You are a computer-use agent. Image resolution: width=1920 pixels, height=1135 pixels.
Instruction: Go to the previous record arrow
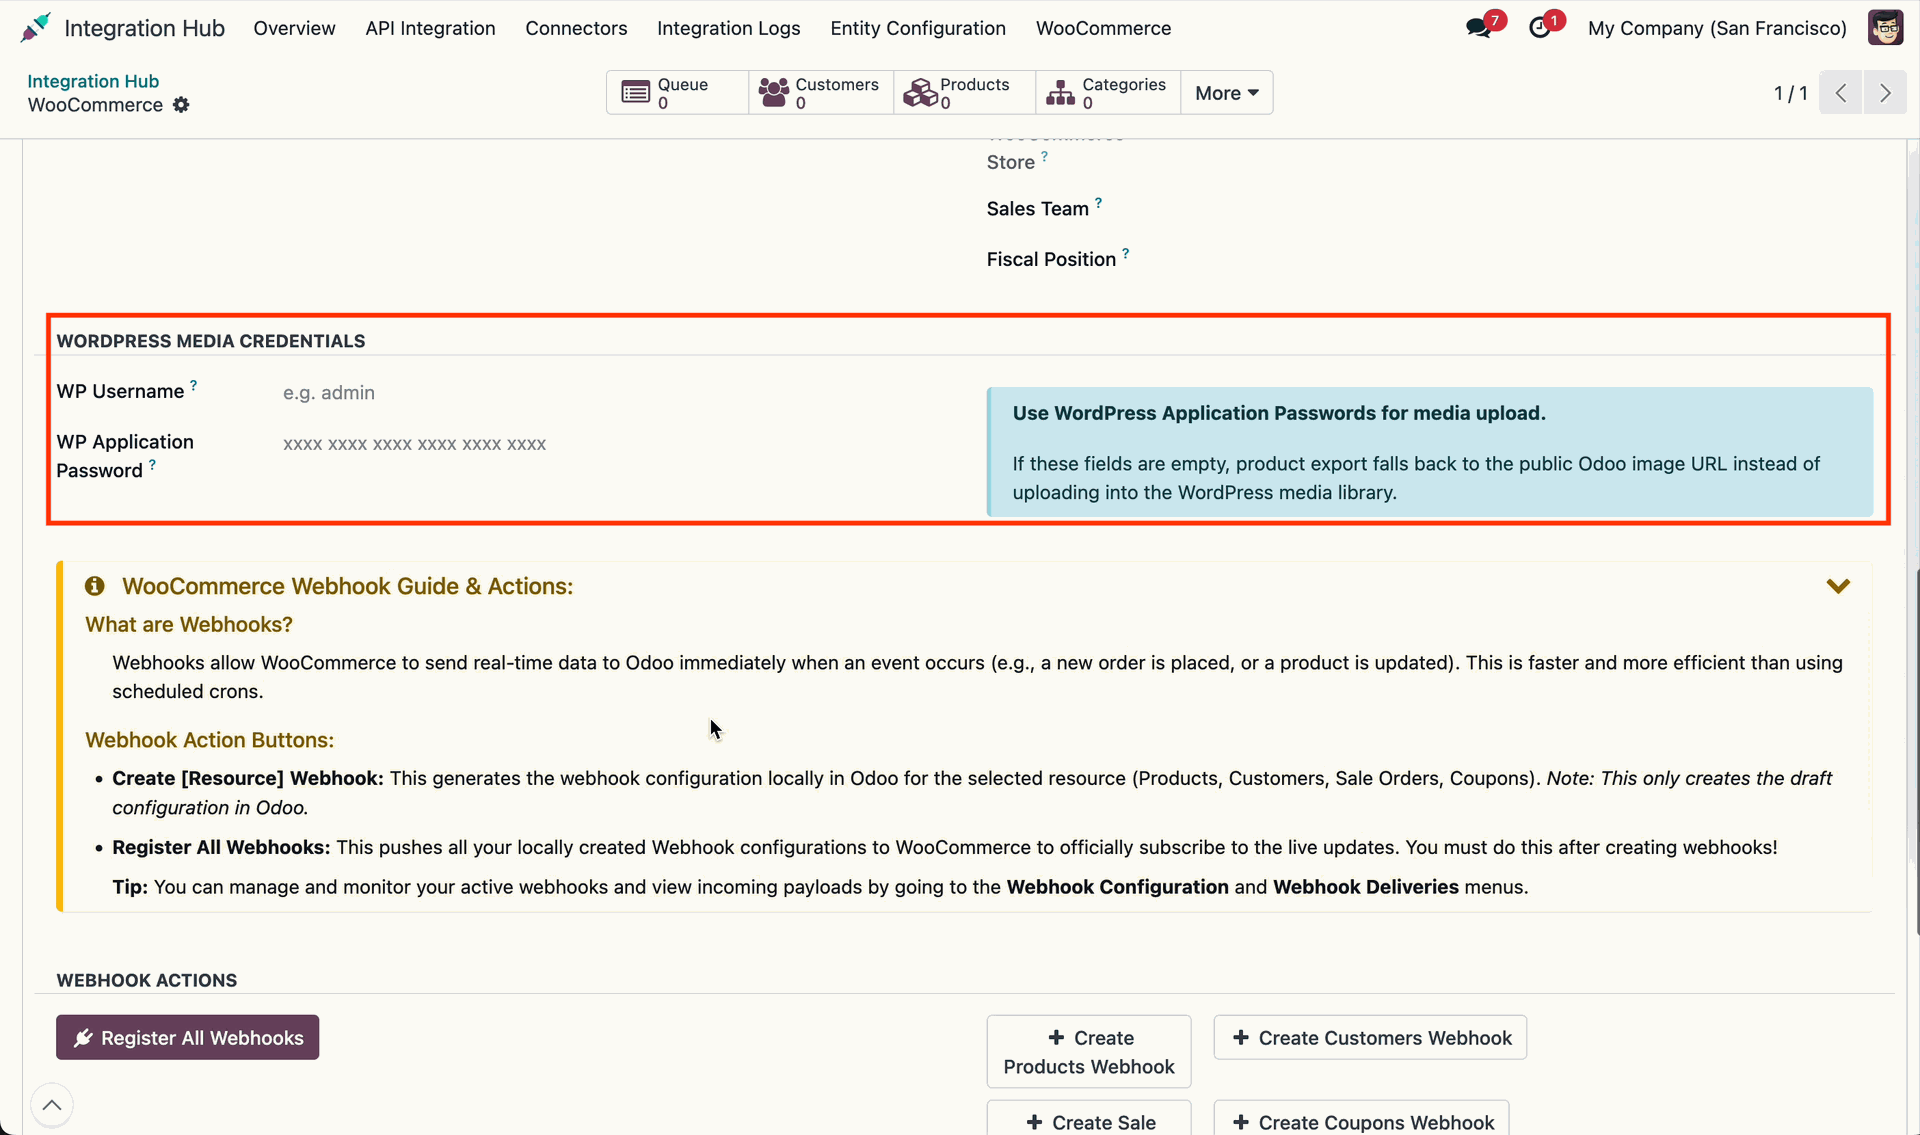point(1840,93)
